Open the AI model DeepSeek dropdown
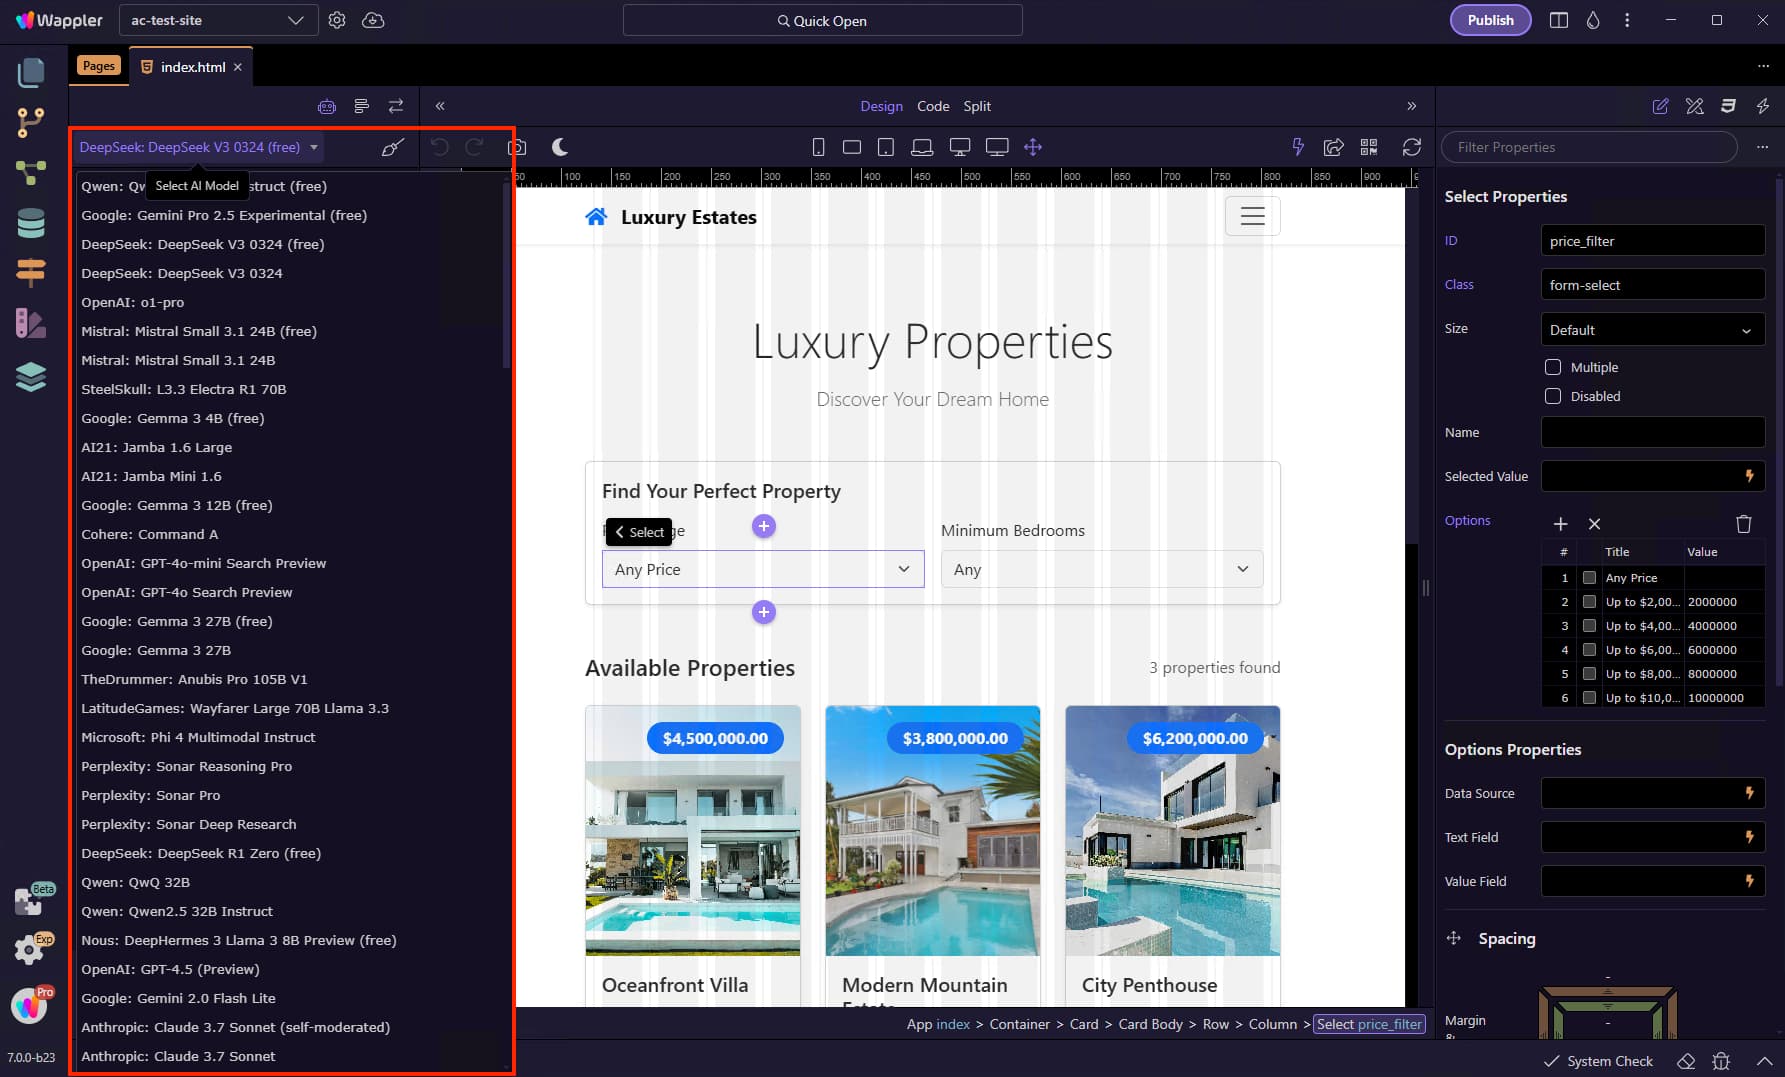1785x1077 pixels. [199, 147]
